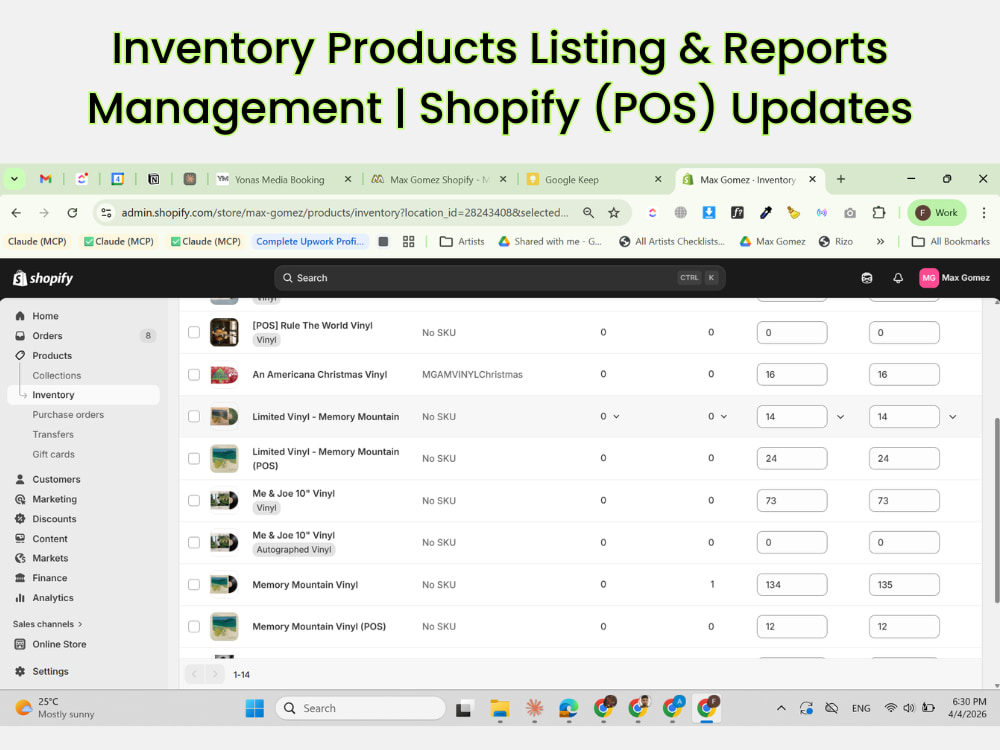Click the Shopify logo

point(43,278)
